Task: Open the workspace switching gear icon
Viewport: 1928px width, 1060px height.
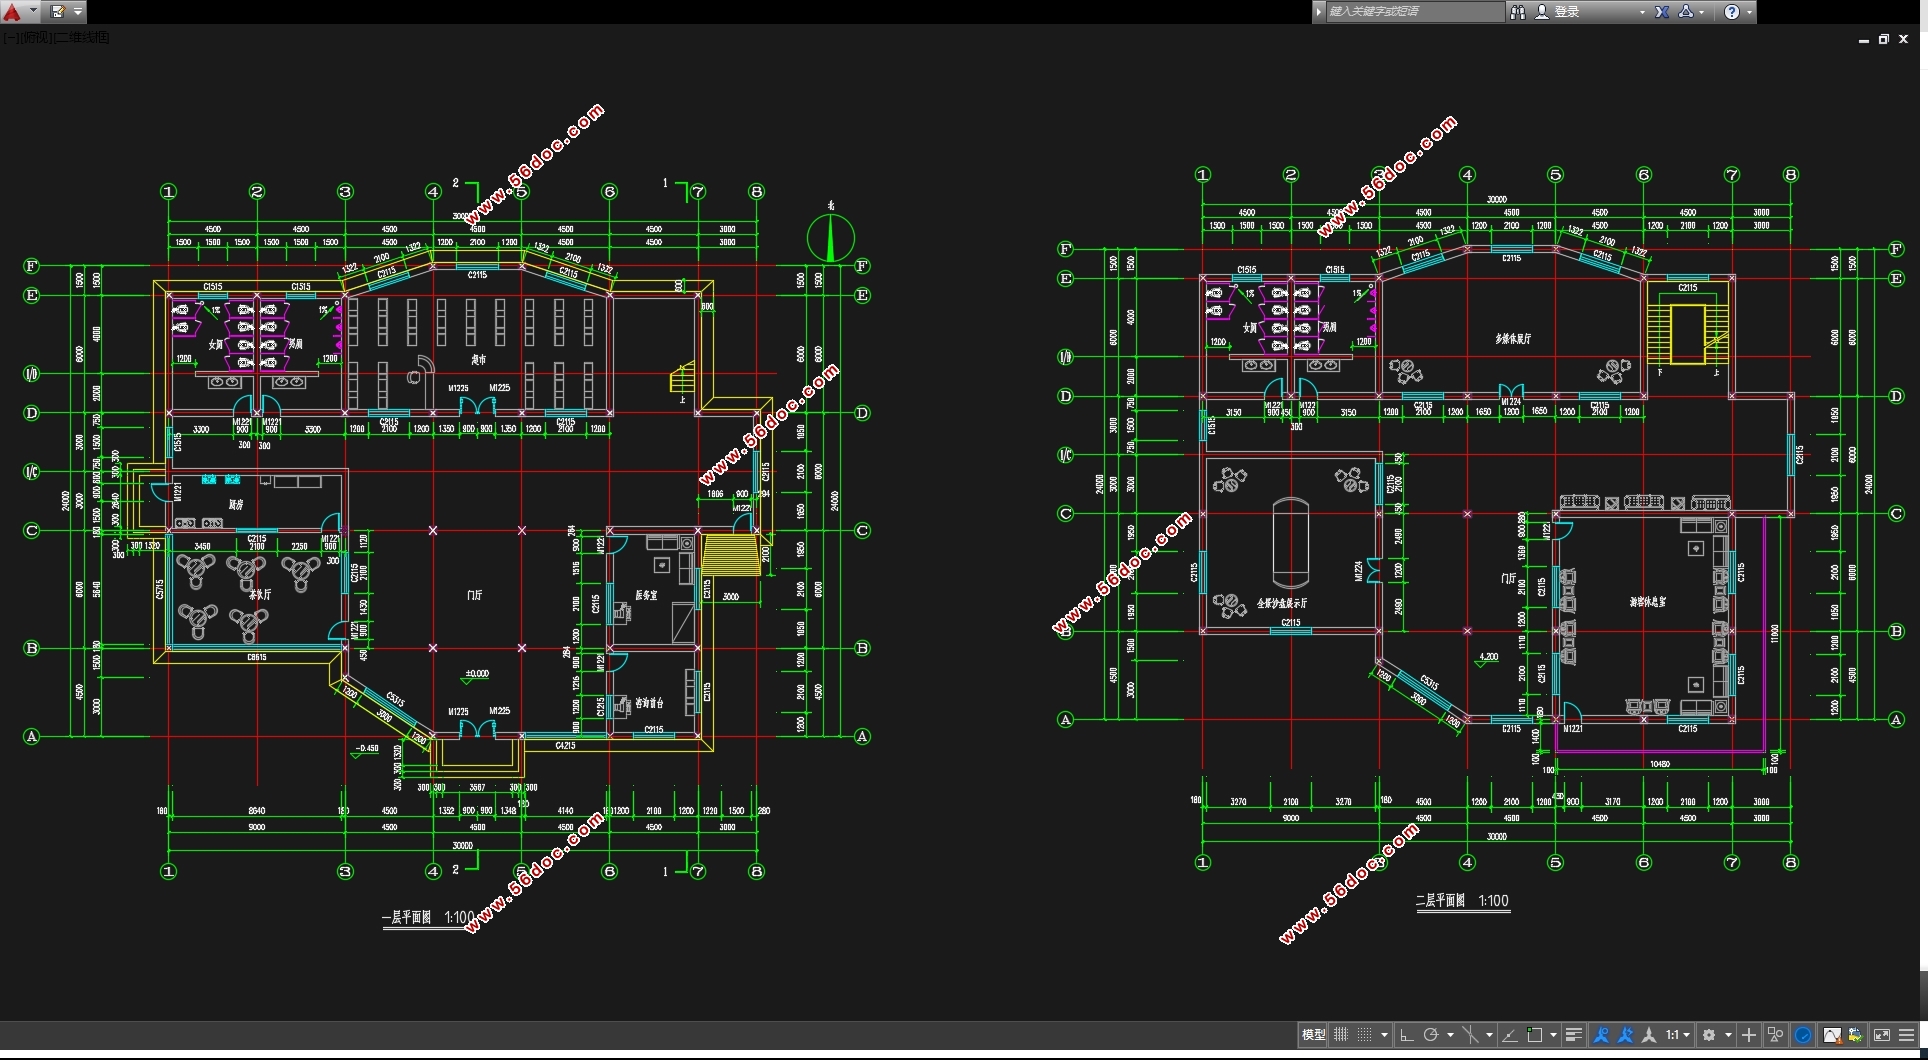Action: [1709, 1035]
